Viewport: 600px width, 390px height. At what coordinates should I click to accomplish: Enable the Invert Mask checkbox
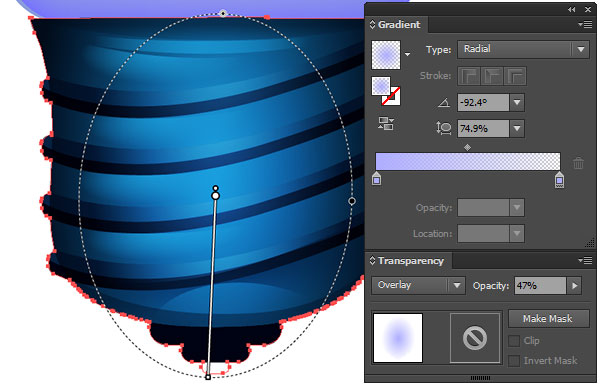514,361
